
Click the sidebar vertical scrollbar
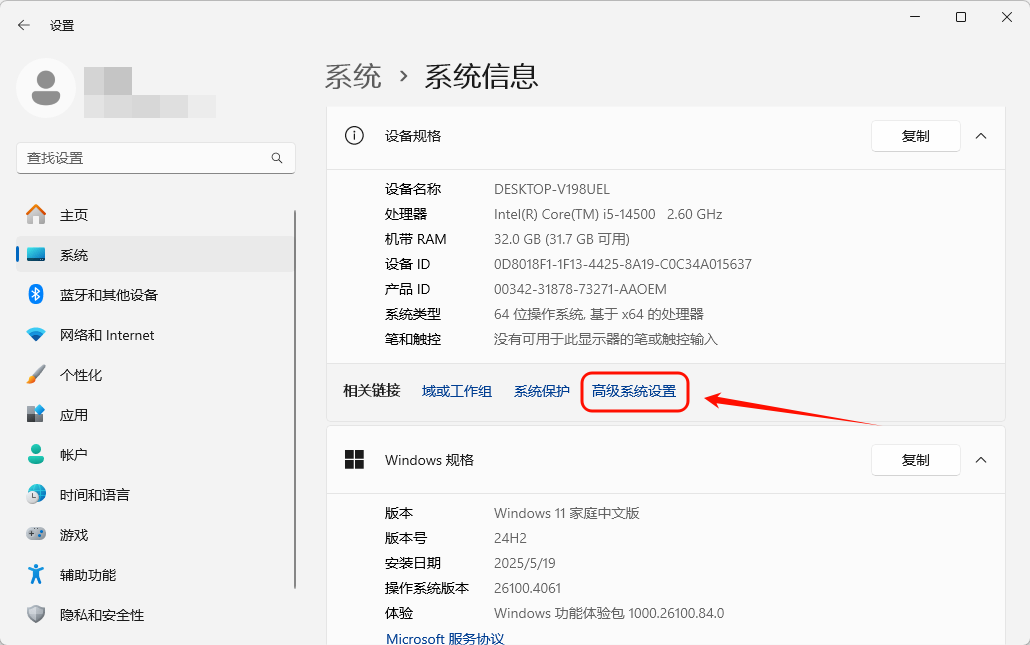[x=295, y=399]
